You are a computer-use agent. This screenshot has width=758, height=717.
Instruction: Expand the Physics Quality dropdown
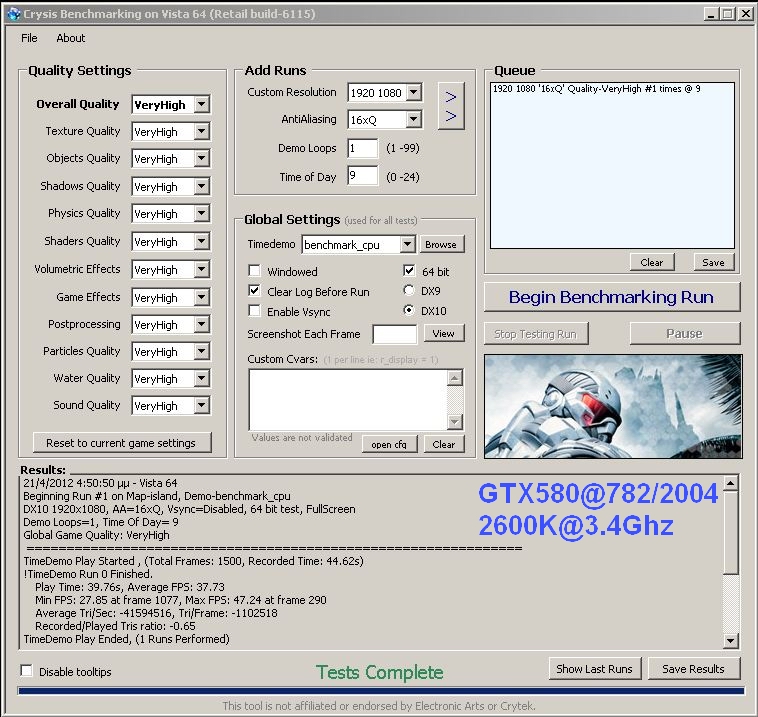202,213
